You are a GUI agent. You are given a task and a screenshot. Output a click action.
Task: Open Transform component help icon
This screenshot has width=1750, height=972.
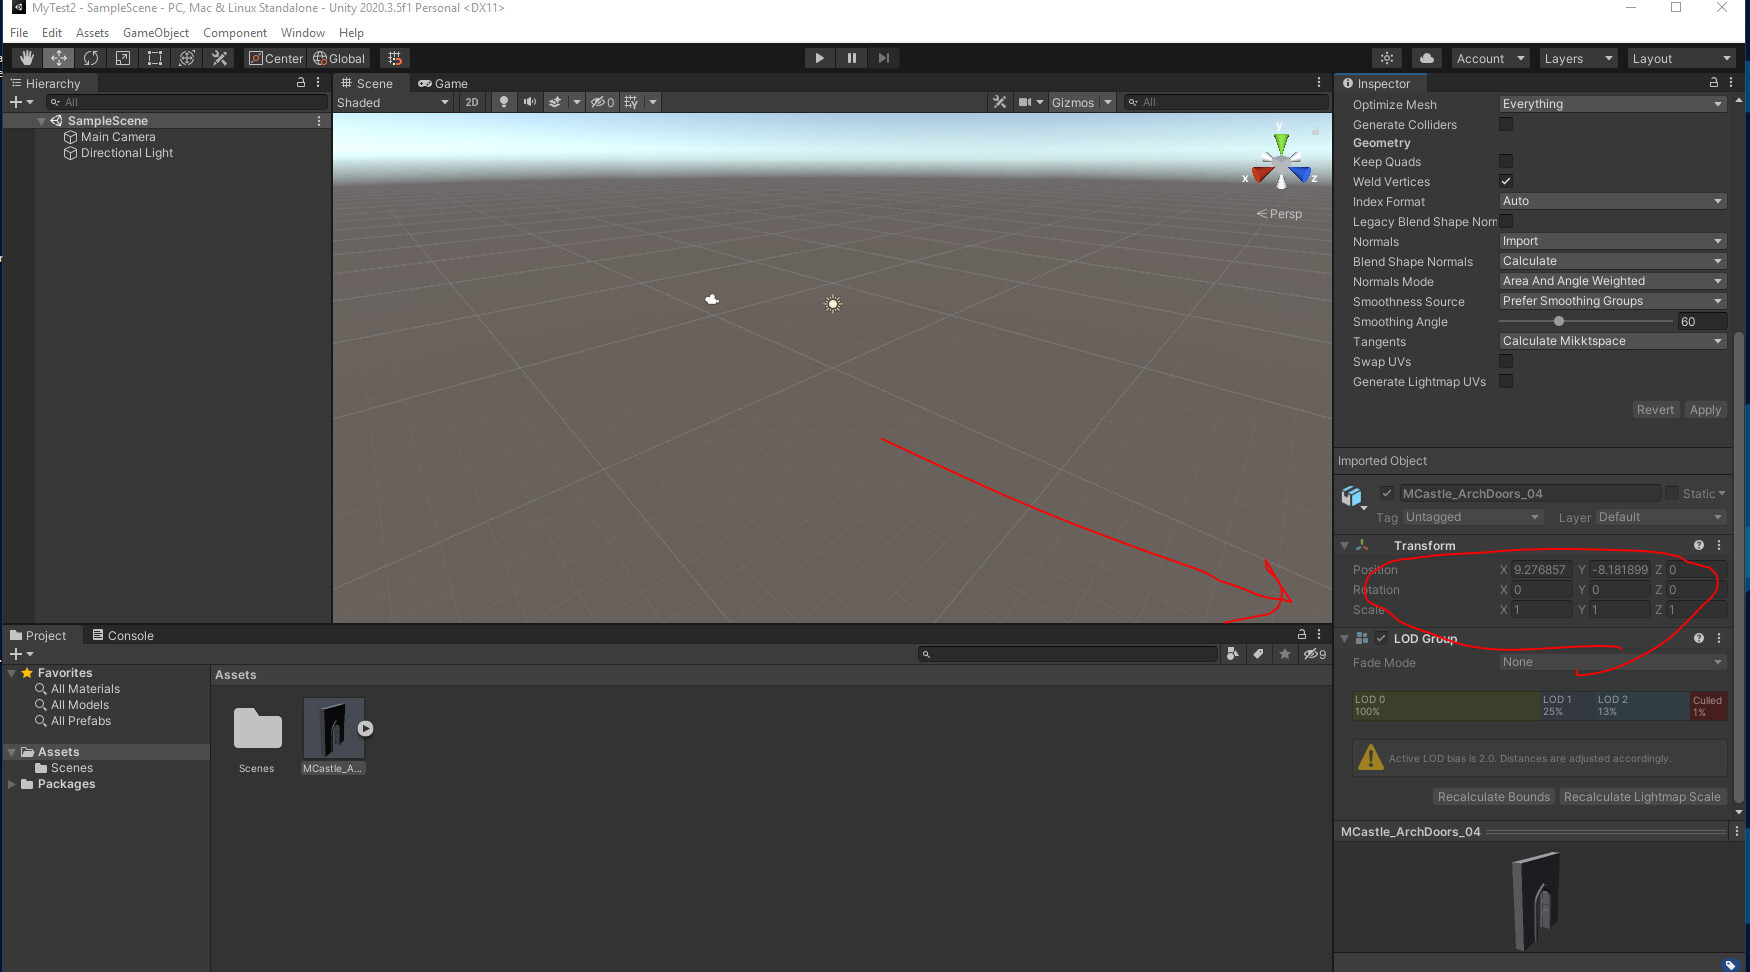point(1699,545)
